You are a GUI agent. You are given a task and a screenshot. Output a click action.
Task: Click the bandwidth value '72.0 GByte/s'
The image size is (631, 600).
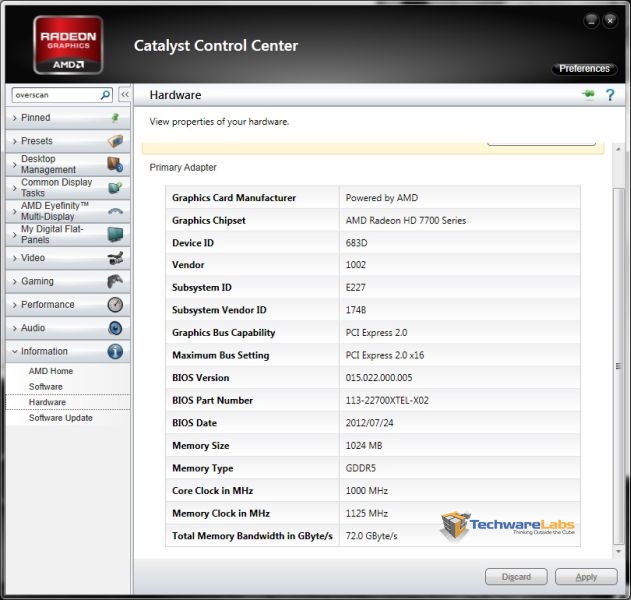click(x=371, y=536)
